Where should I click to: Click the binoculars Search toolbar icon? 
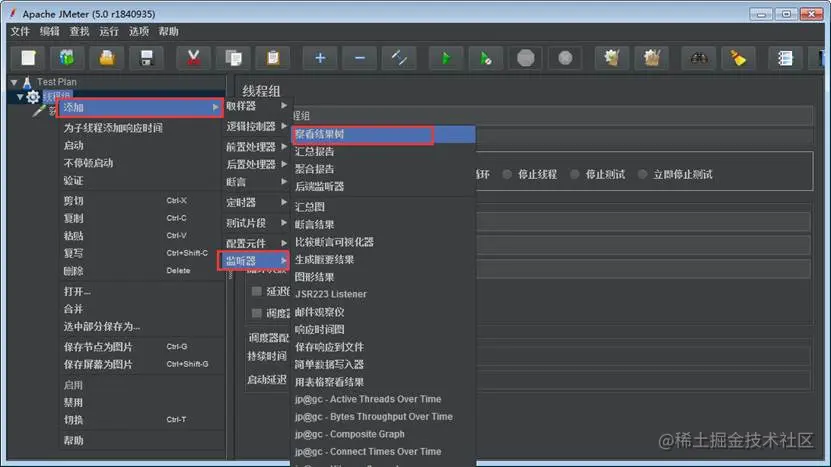click(699, 58)
